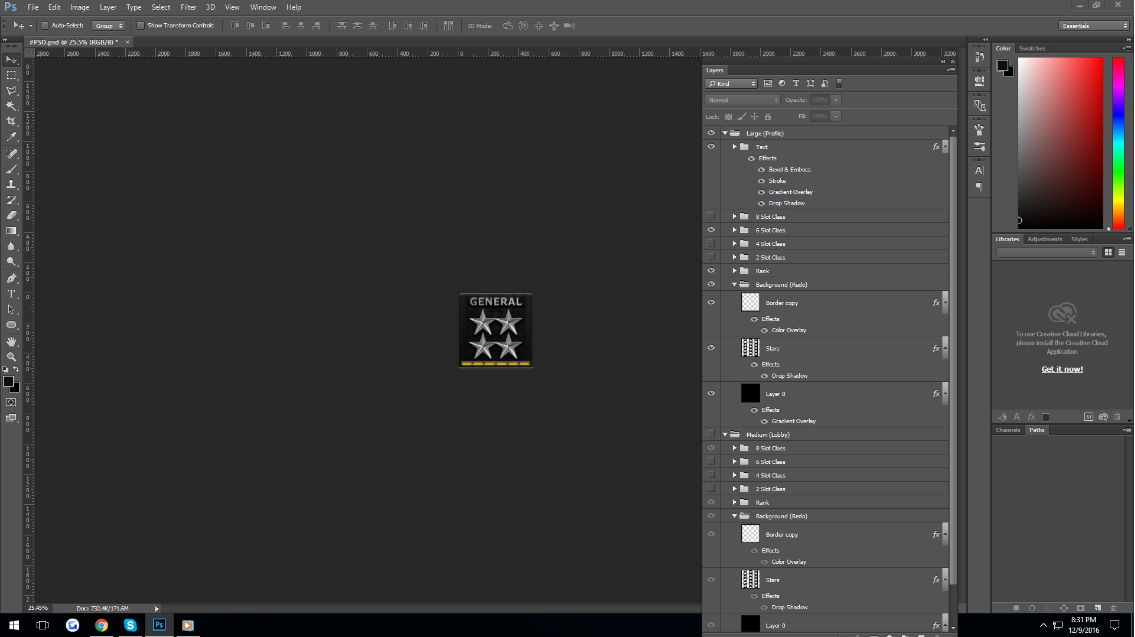Viewport: 1135px width, 637px height.
Task: Select the Ellipse shape tool
Action: [11, 325]
